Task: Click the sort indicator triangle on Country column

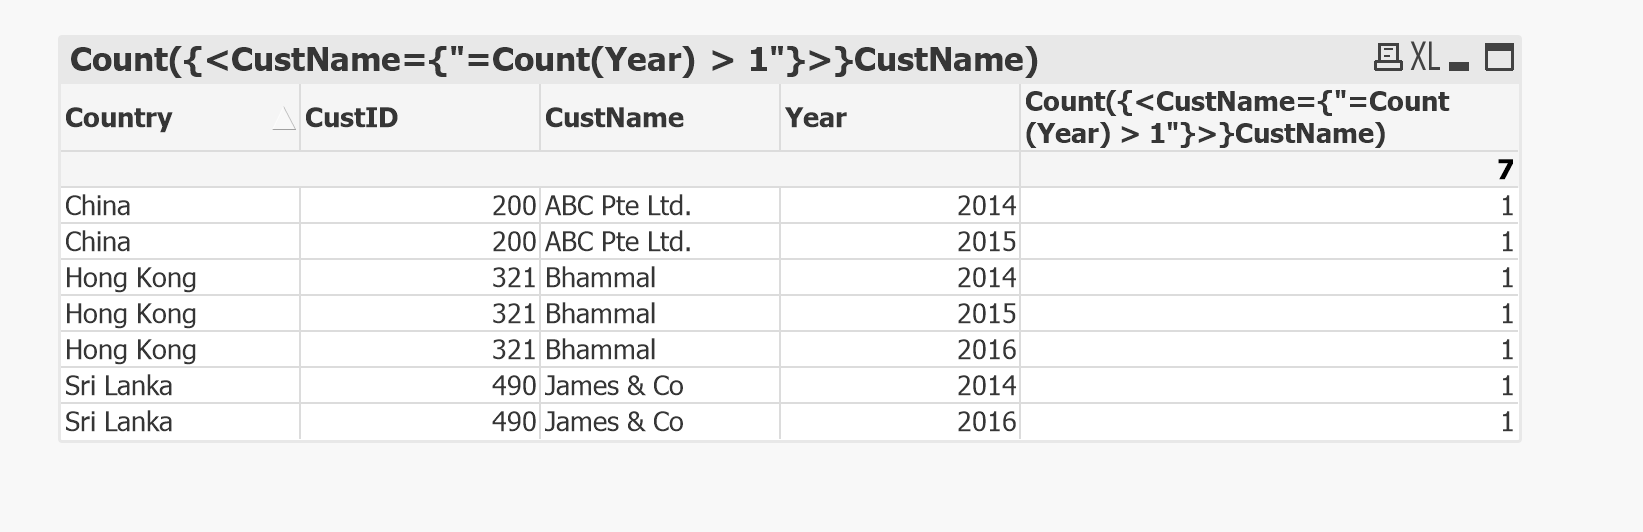Action: pyautogui.click(x=284, y=120)
